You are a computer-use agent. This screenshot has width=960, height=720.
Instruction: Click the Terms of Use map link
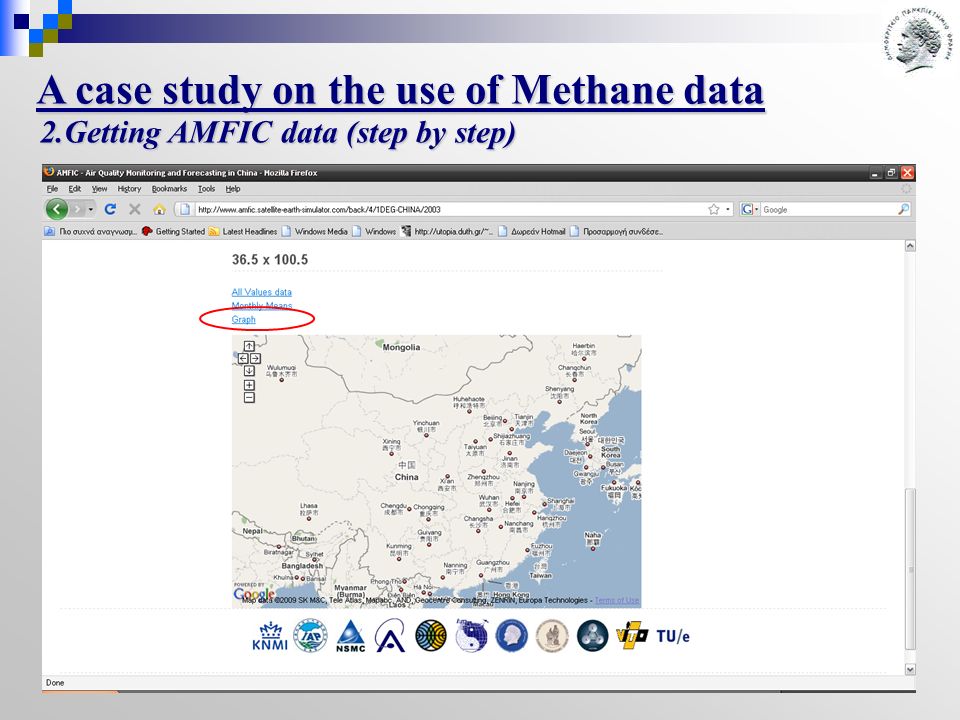click(x=617, y=600)
